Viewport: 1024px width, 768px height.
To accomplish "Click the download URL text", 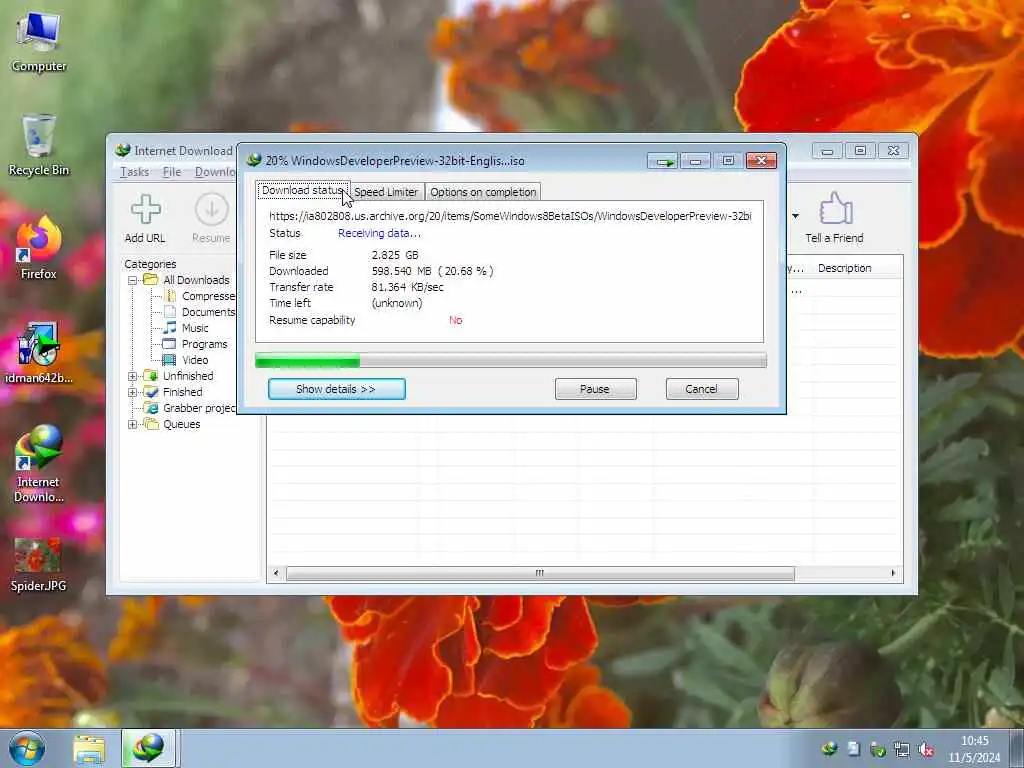I will (x=510, y=216).
